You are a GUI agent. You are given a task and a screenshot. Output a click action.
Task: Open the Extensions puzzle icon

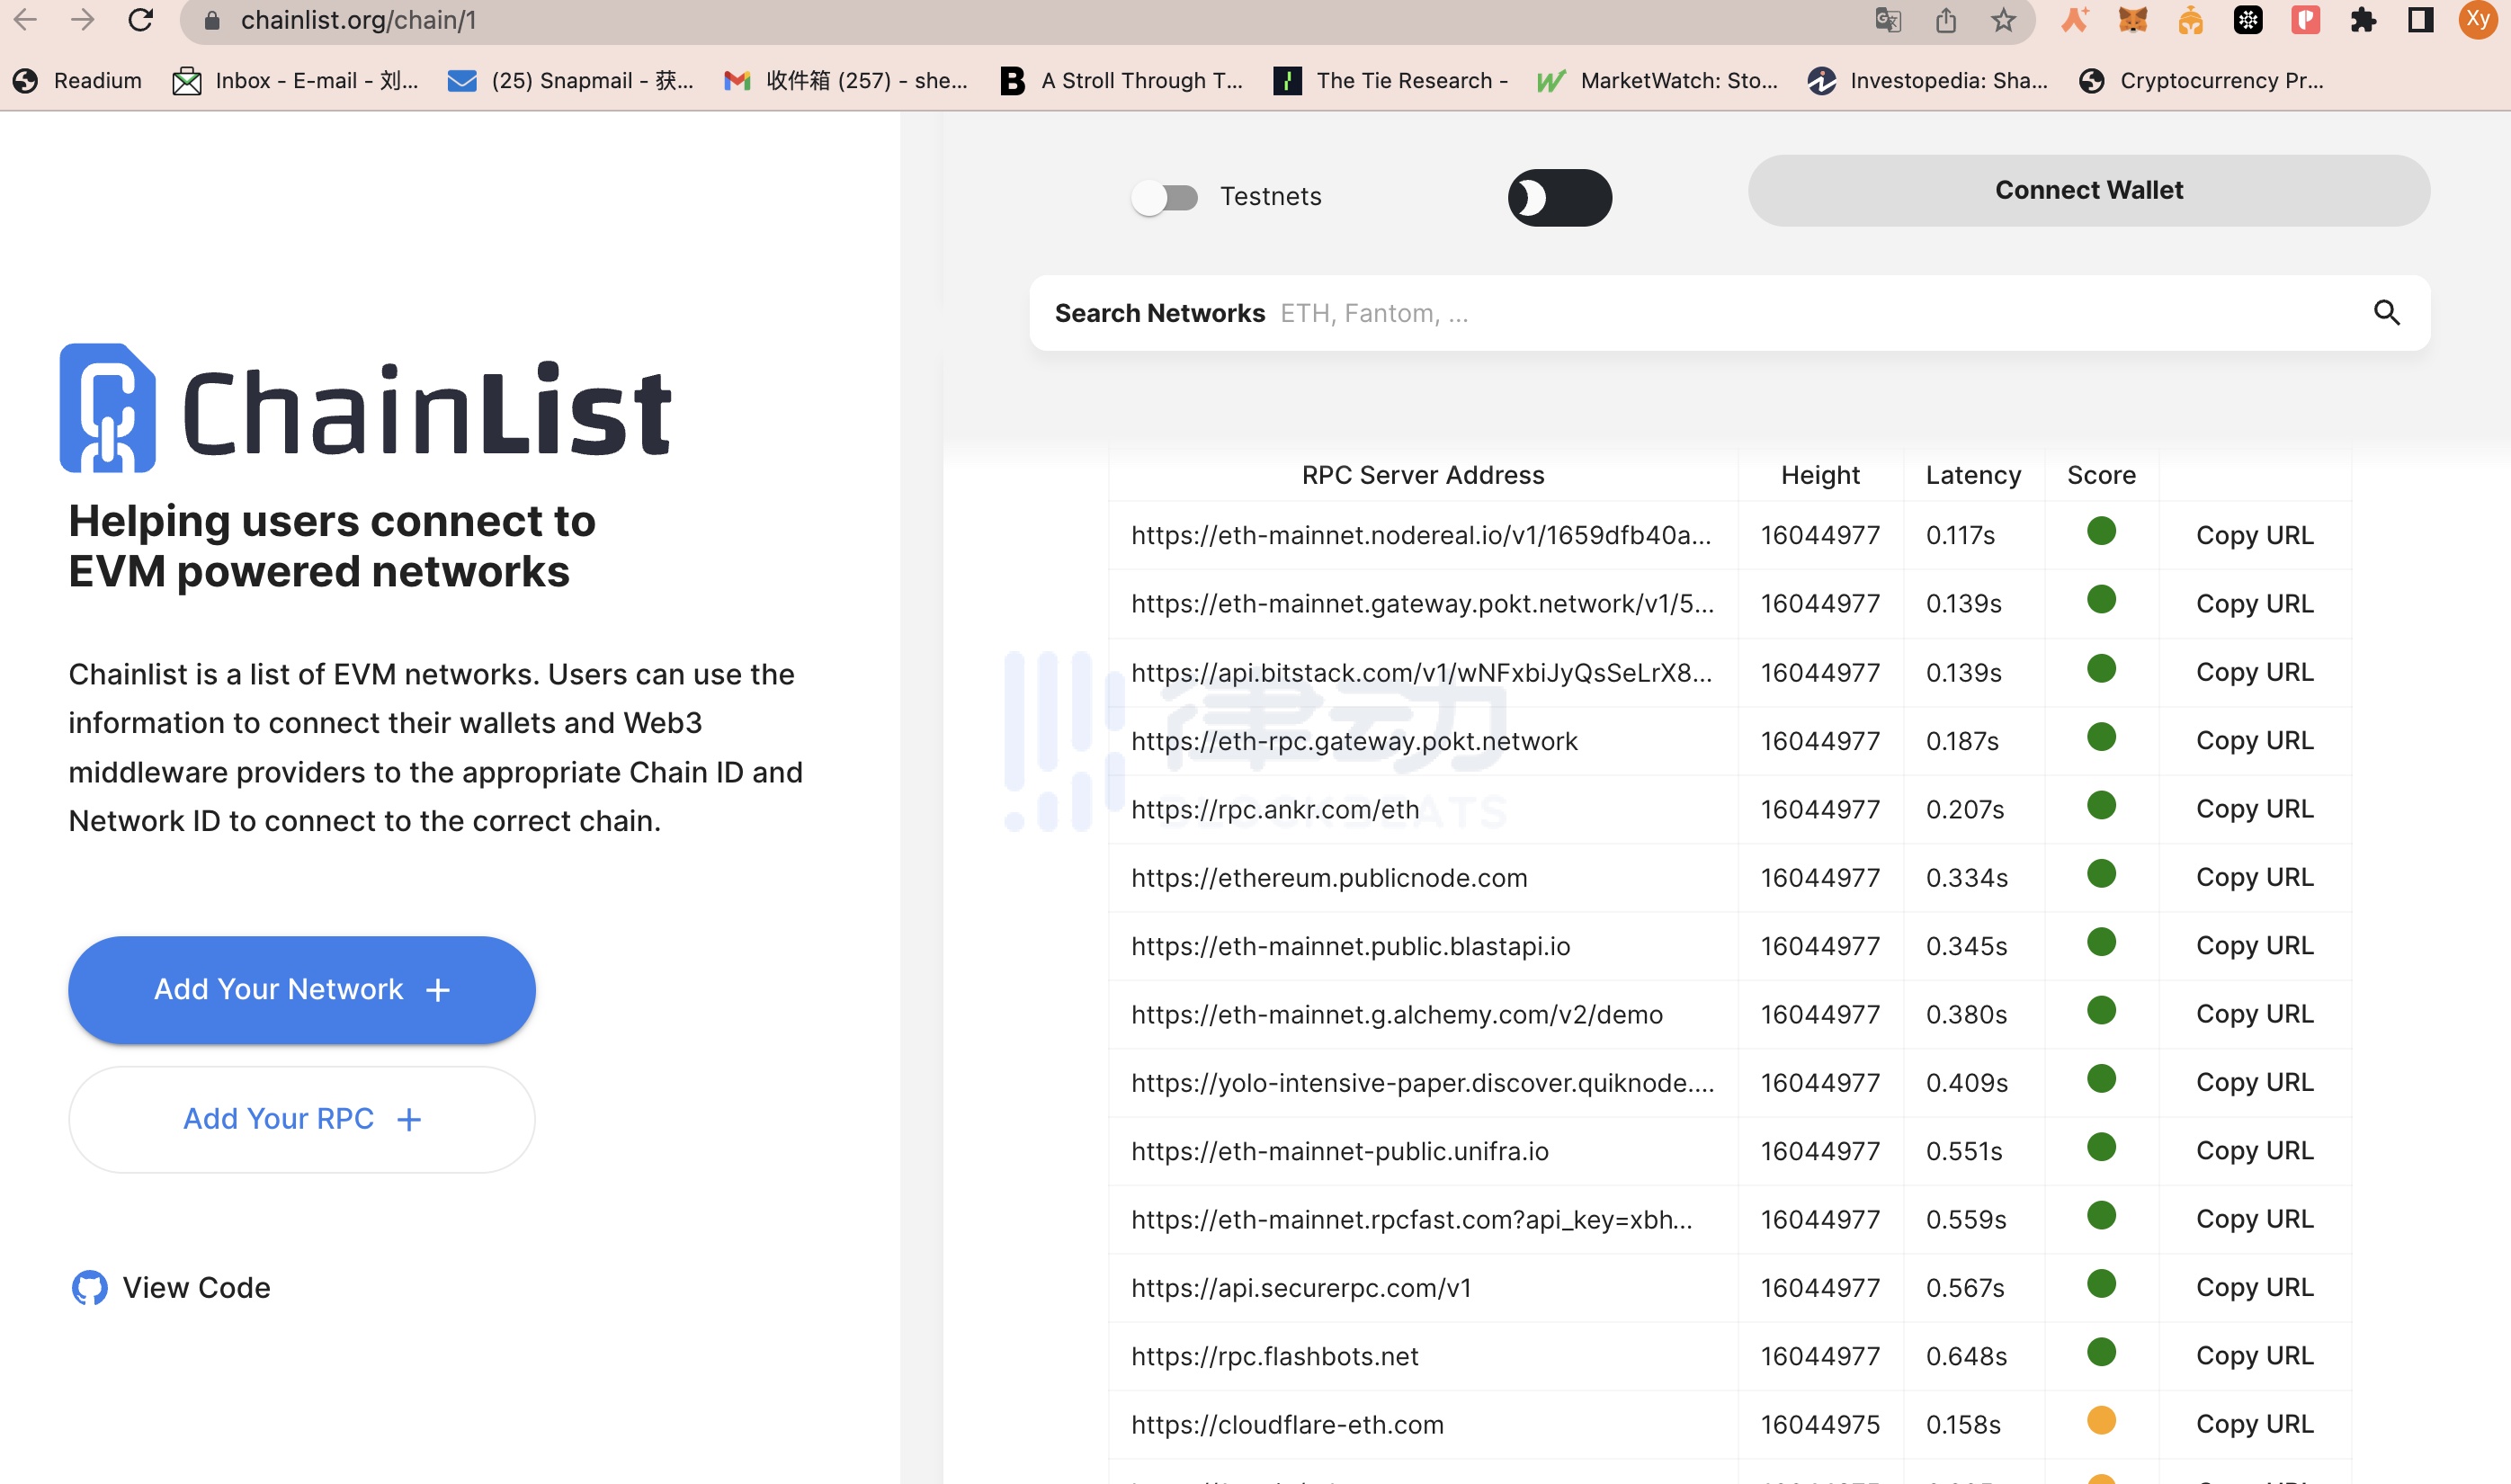click(x=2363, y=20)
